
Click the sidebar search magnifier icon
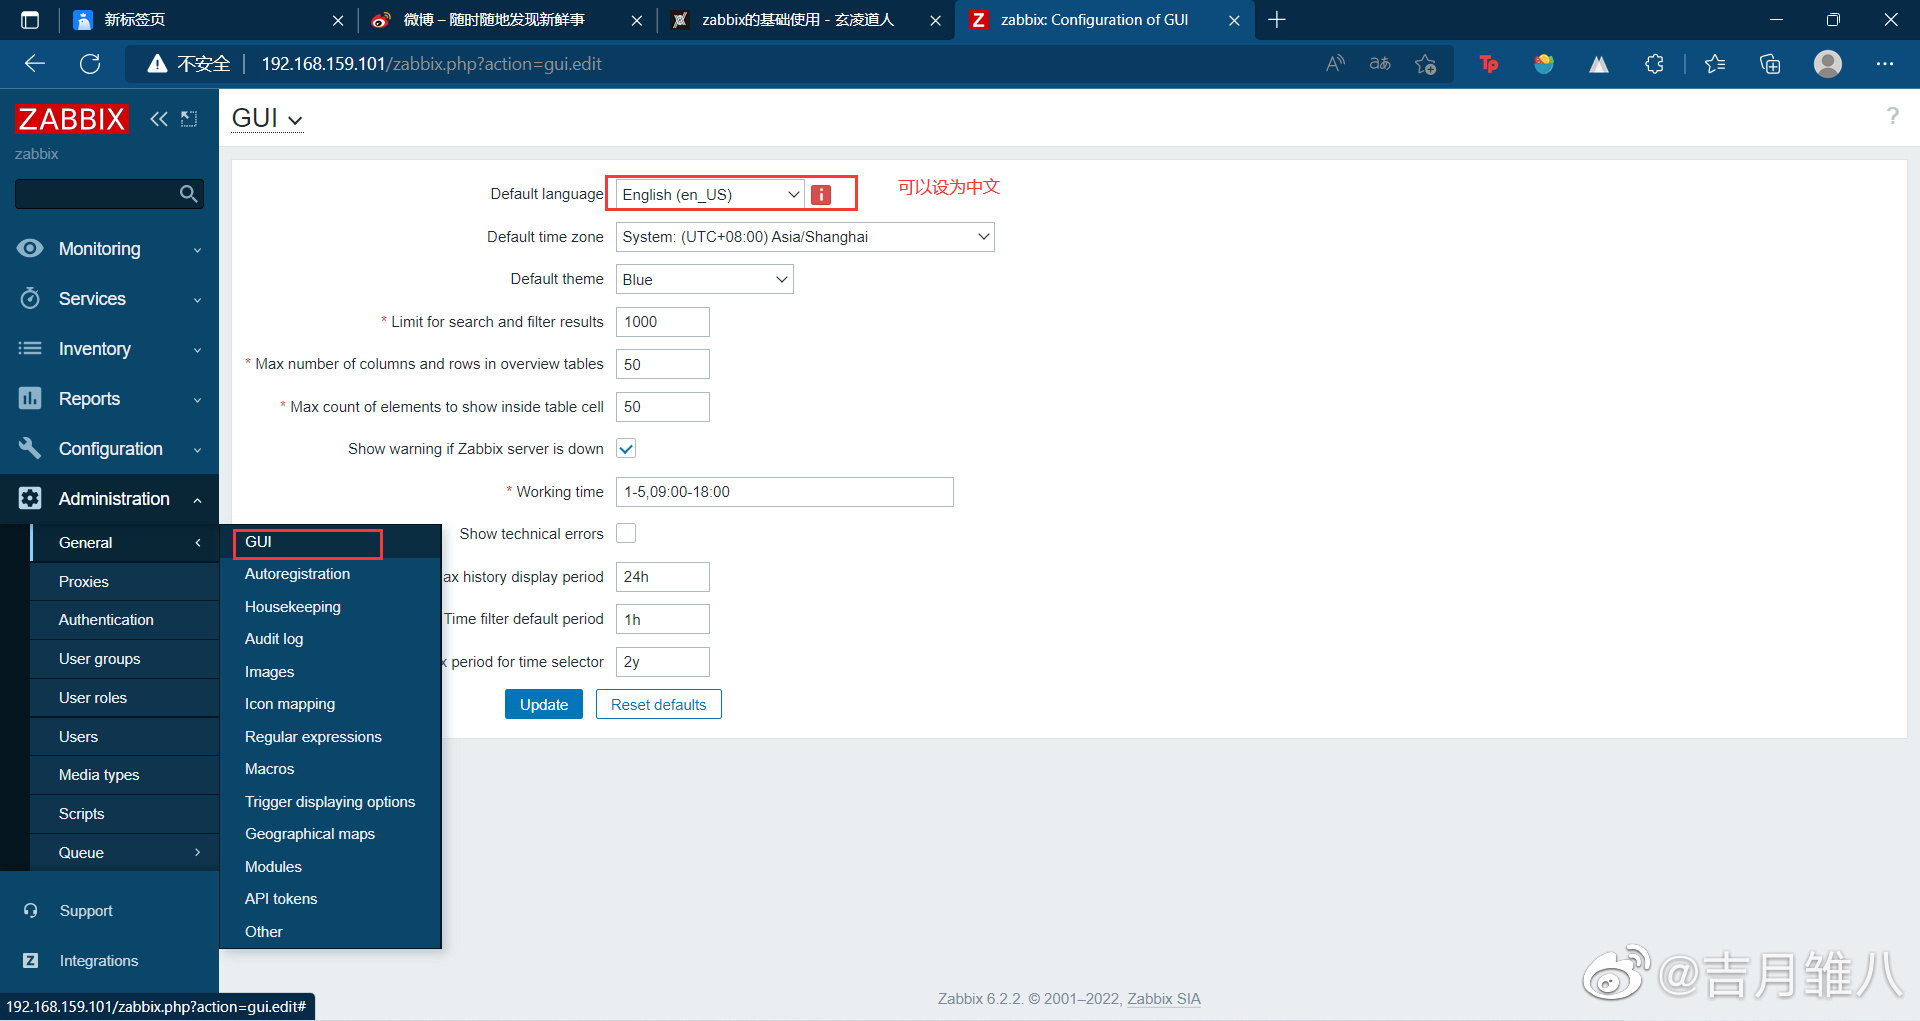click(188, 194)
